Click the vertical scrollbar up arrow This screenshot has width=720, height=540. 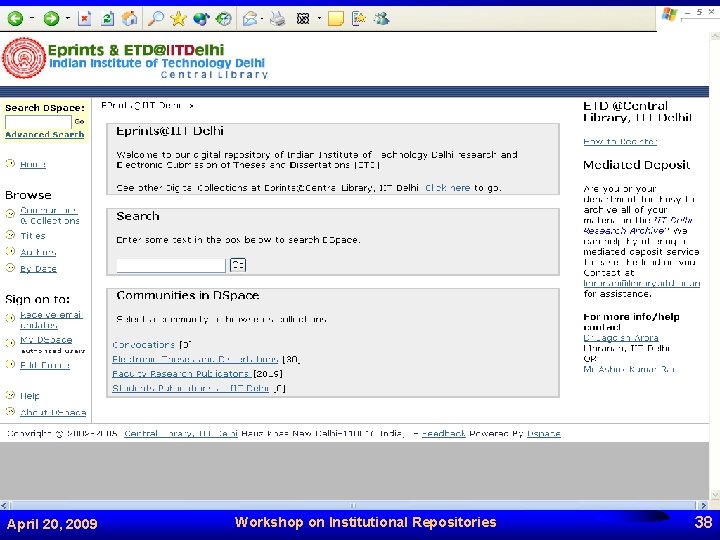714,36
